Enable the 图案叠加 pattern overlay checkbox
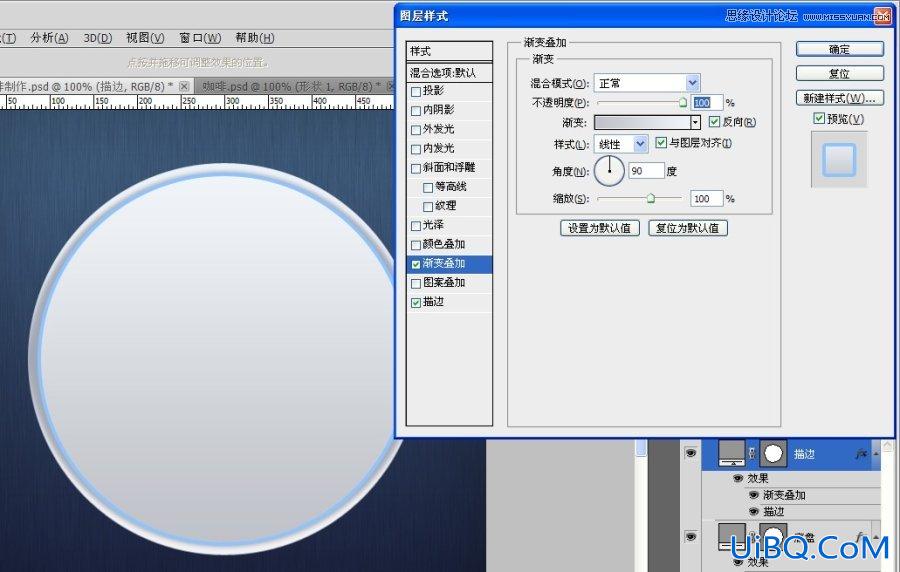900x572 pixels. pyautogui.click(x=416, y=283)
